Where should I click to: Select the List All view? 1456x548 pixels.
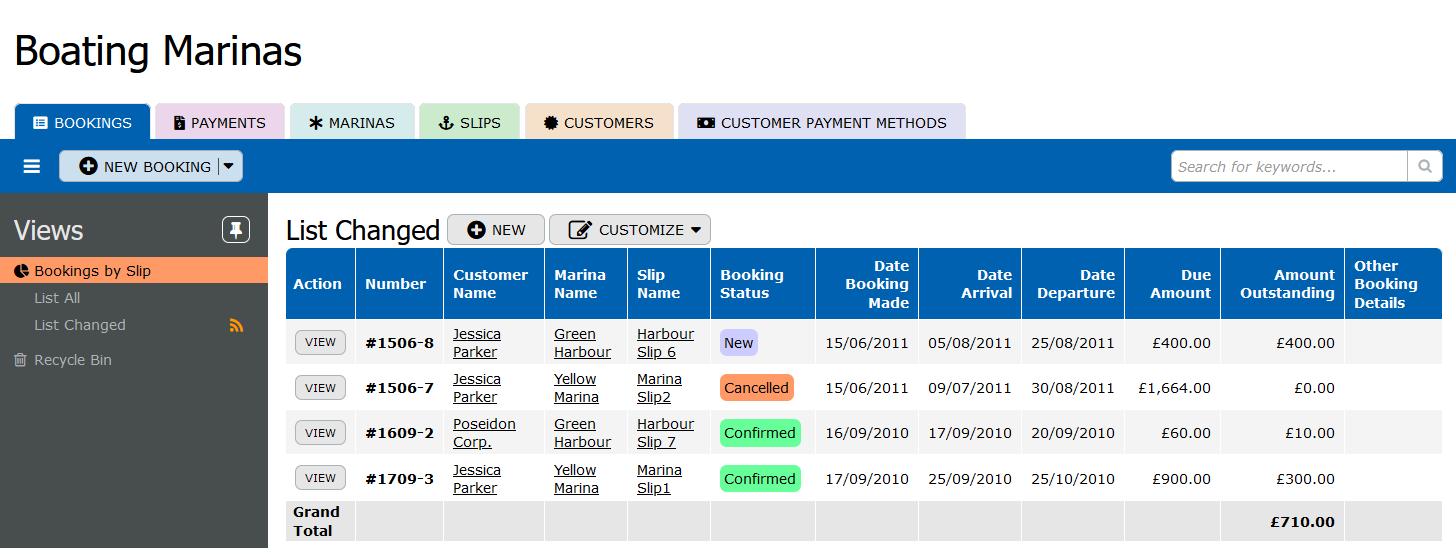[57, 298]
